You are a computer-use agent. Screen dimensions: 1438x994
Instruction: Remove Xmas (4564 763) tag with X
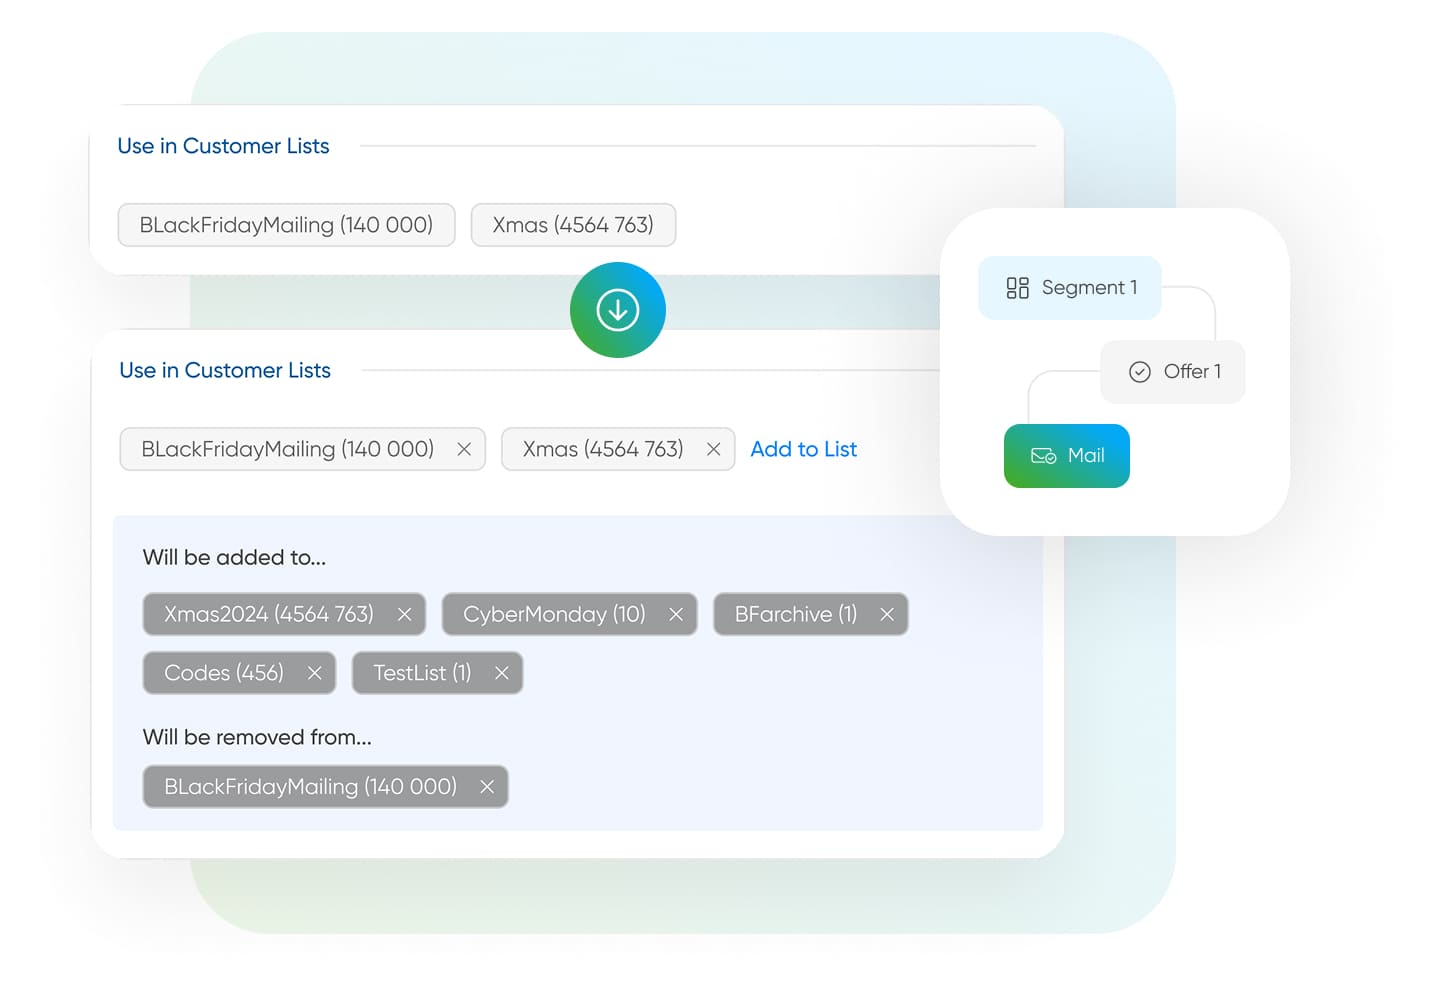(713, 450)
